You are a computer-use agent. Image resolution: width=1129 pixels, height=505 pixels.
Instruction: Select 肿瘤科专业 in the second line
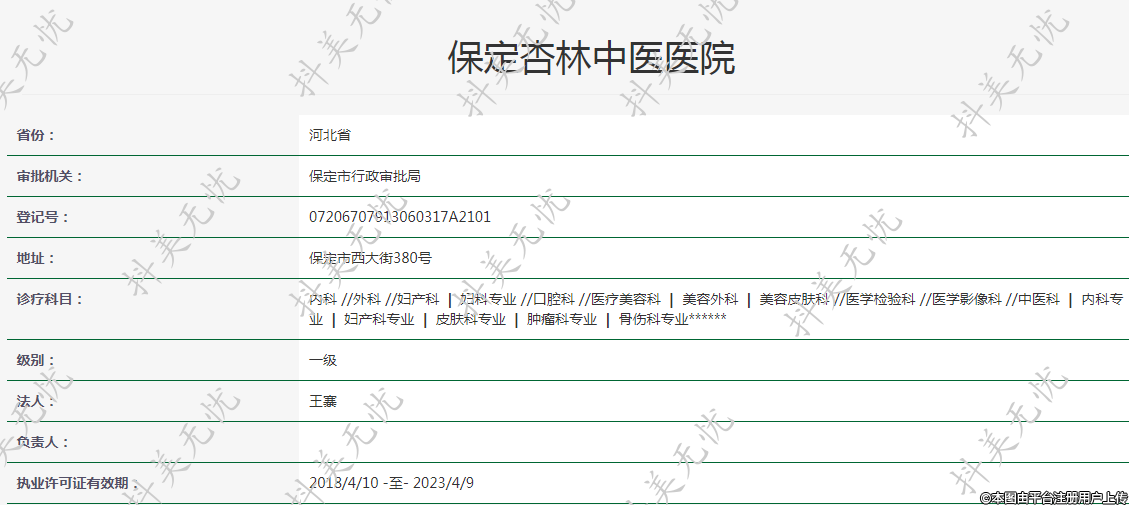point(562,320)
